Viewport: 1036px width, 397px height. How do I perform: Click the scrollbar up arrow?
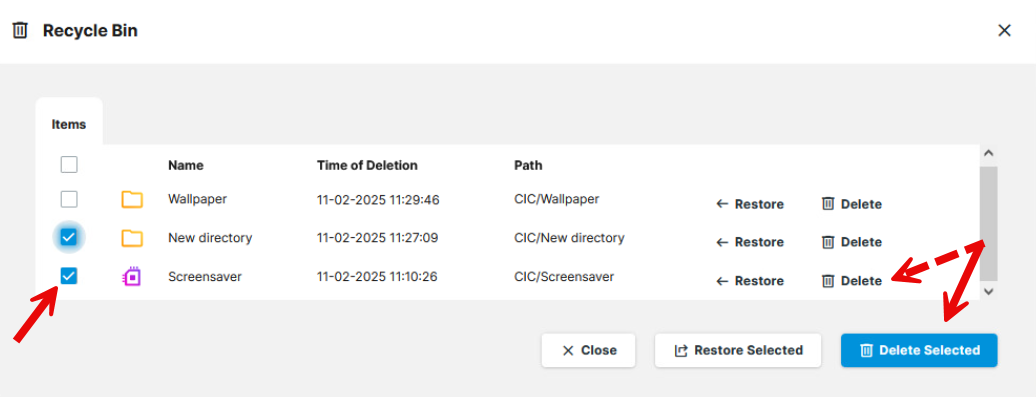tap(988, 153)
